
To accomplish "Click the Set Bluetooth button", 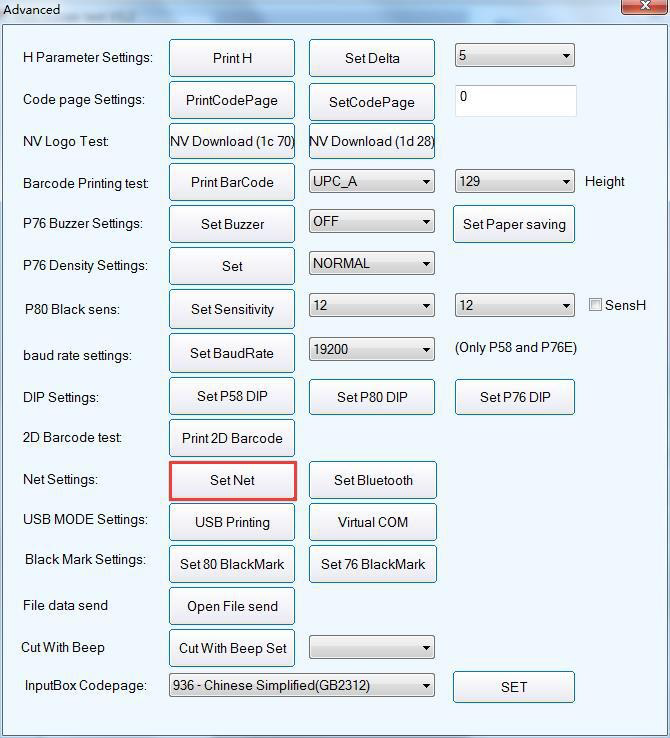I will click(373, 480).
